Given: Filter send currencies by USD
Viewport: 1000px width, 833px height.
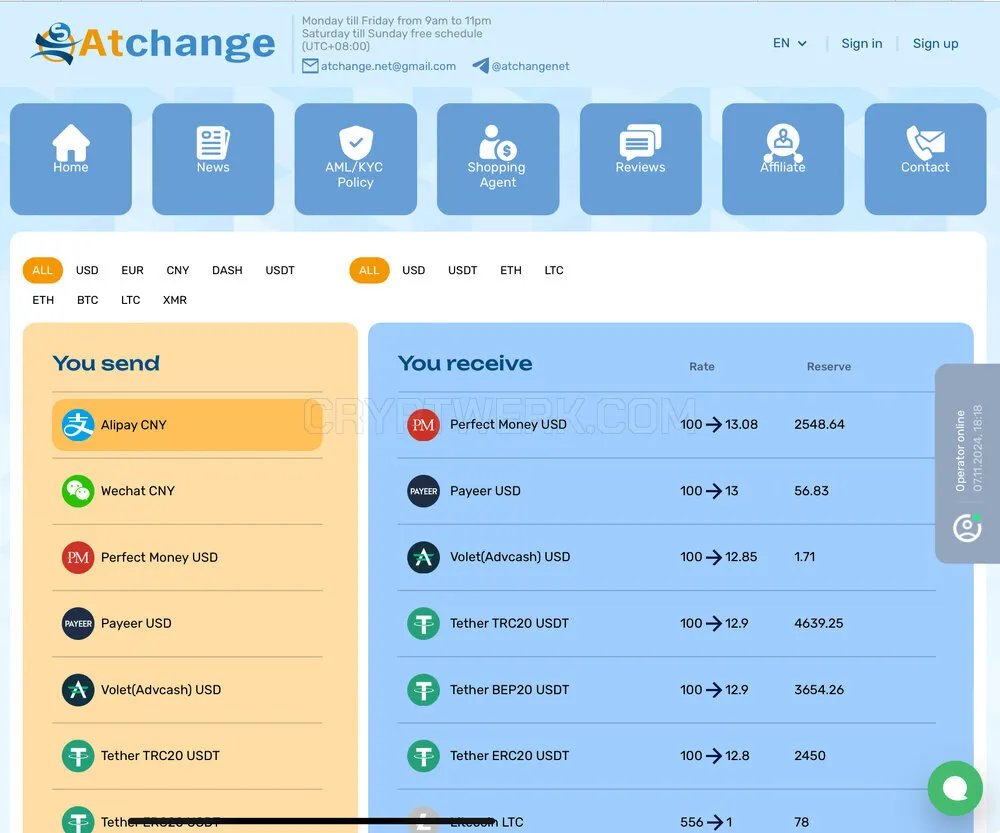Looking at the screenshot, I should [87, 270].
